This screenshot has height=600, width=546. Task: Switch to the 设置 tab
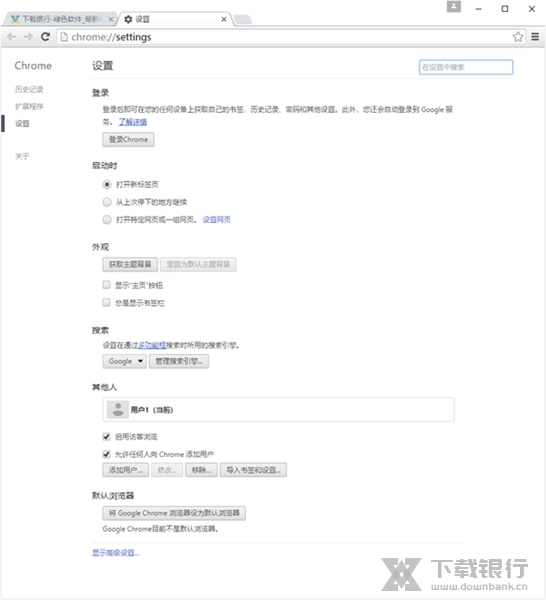175,19
